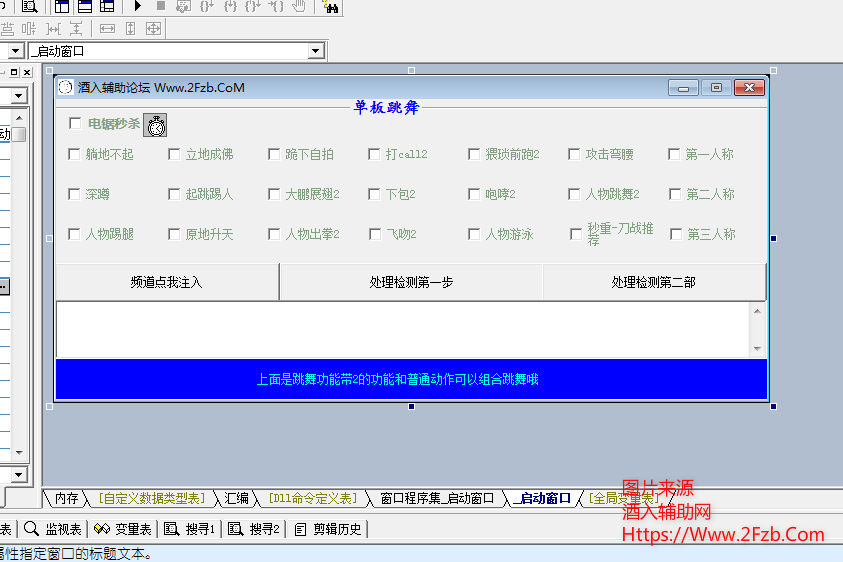Click the 处理检测第二部 button
Screen dimensions: 843x562
pyautogui.click(x=654, y=282)
